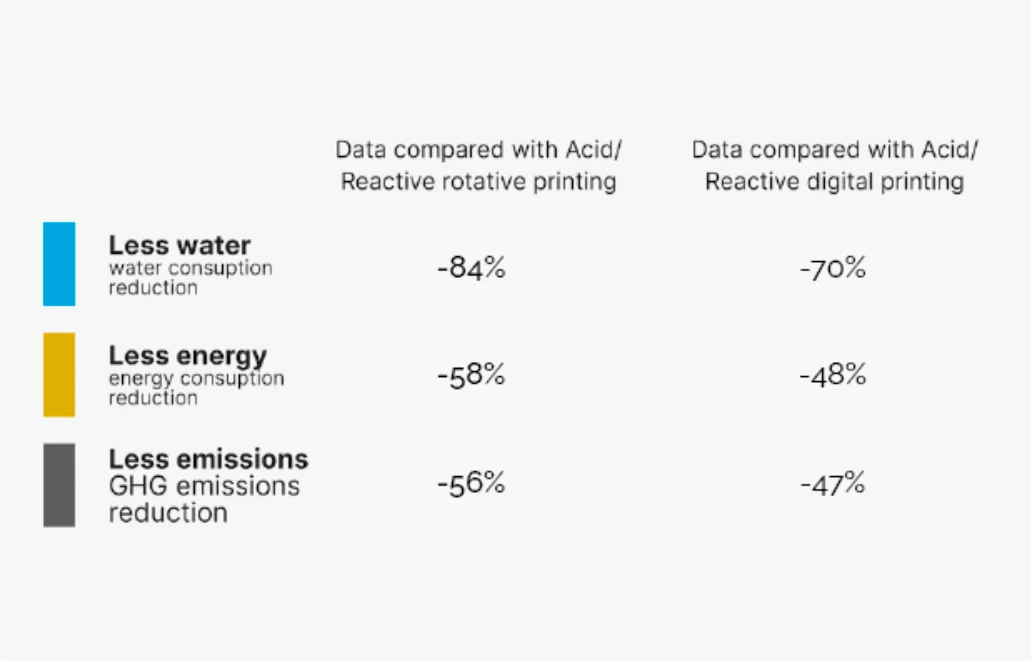The width and height of the screenshot is (1031, 661).
Task: Pick the -48% energy reduction value
Action: coord(832,376)
